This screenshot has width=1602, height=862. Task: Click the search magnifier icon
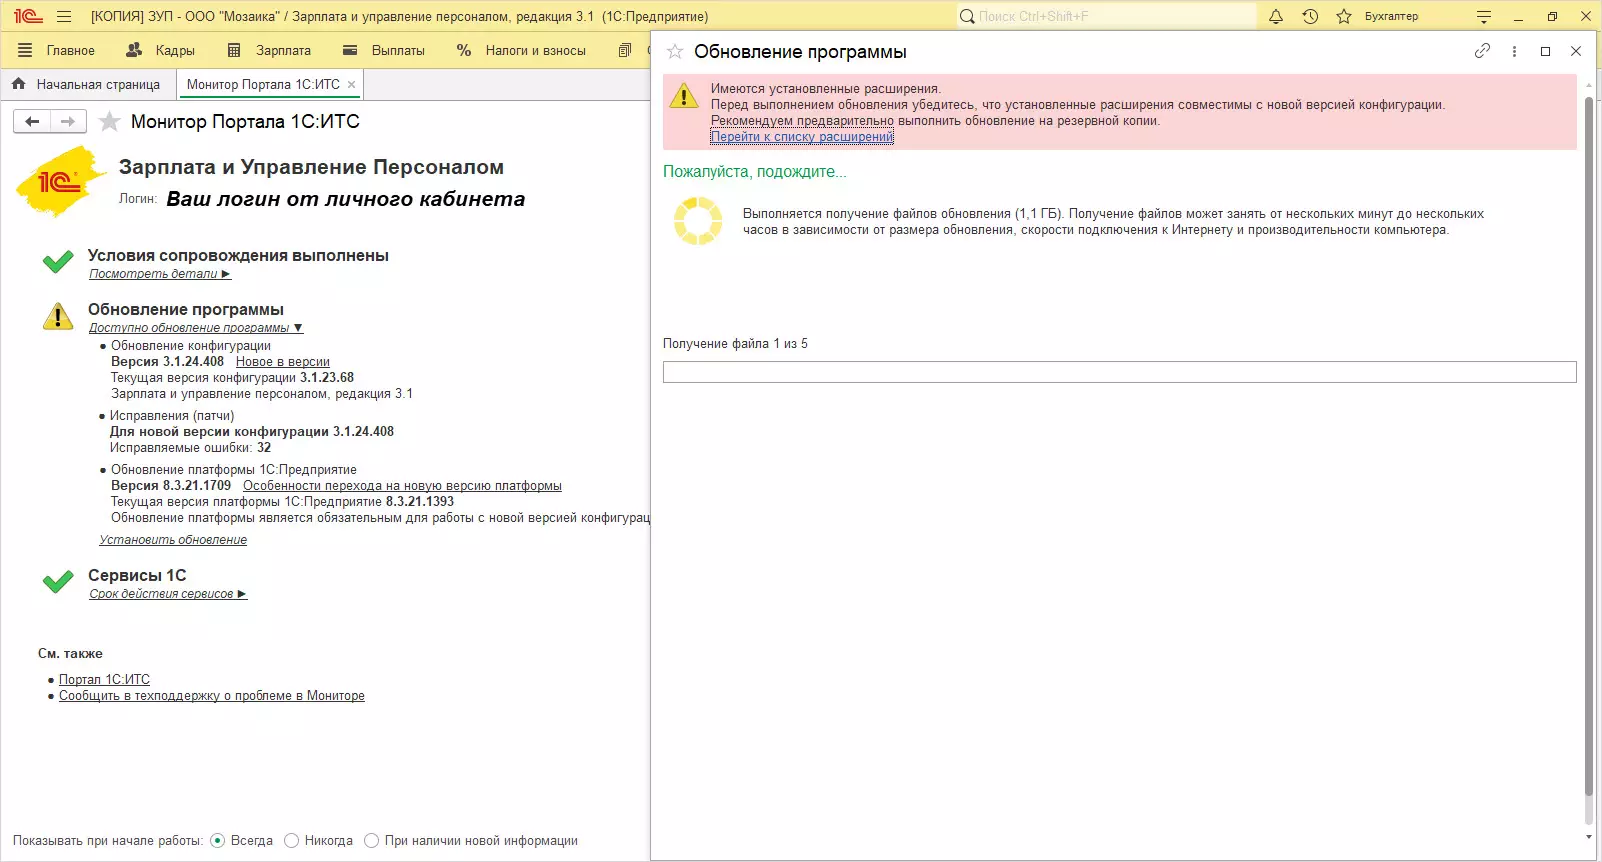coord(967,16)
